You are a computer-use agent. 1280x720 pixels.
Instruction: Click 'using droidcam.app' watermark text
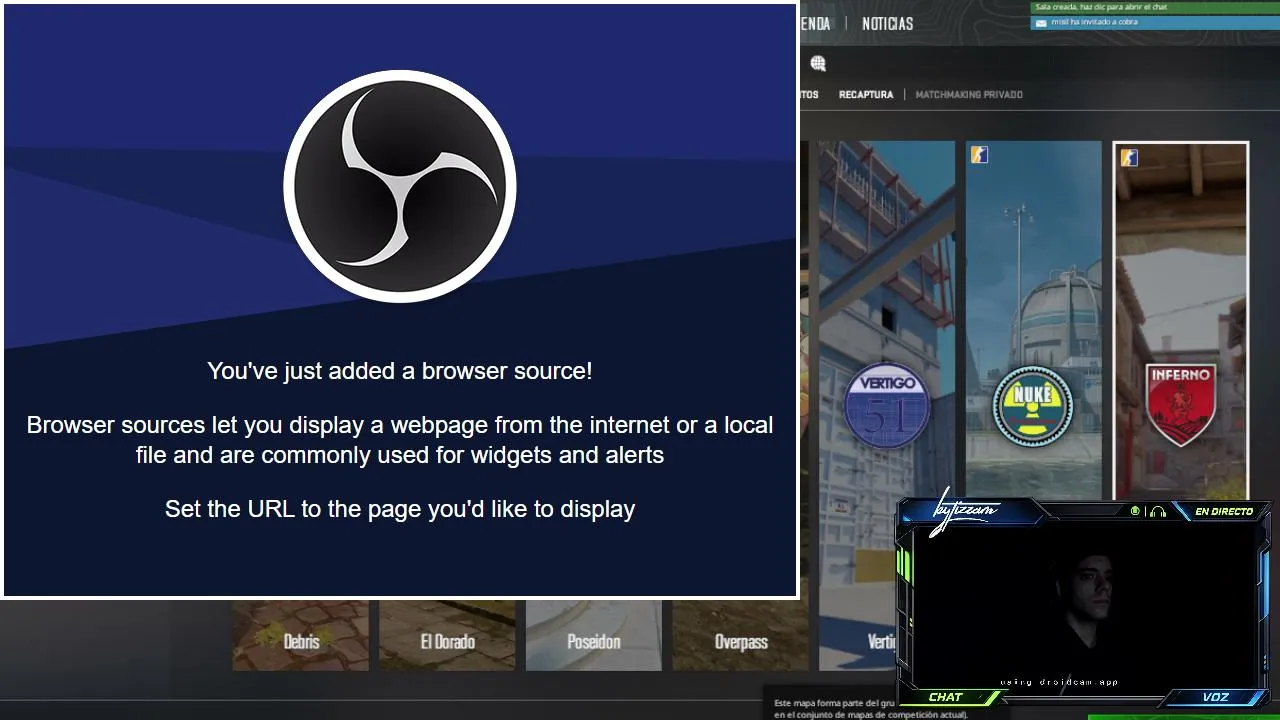[x=1060, y=682]
